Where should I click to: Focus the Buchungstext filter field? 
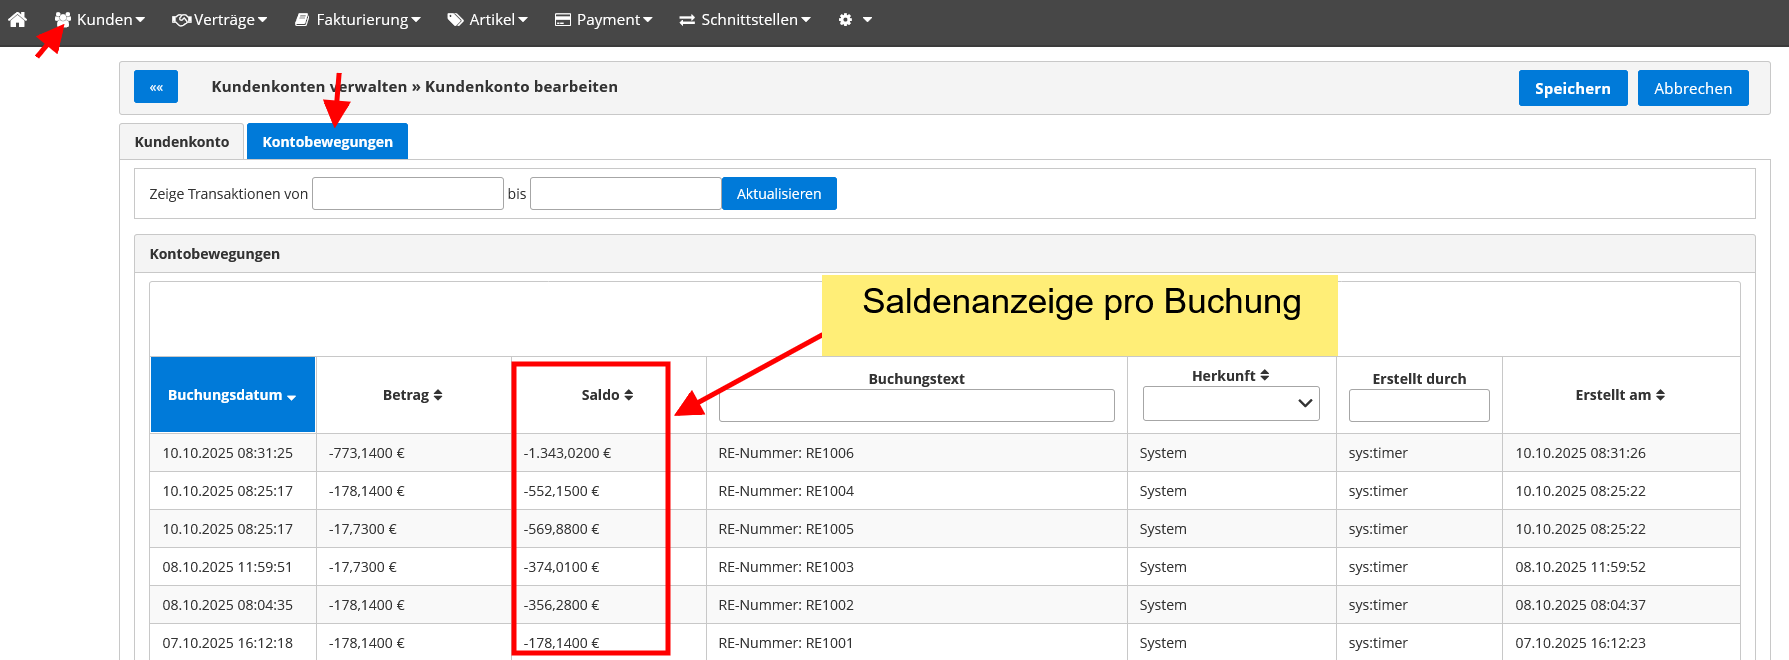click(x=916, y=405)
